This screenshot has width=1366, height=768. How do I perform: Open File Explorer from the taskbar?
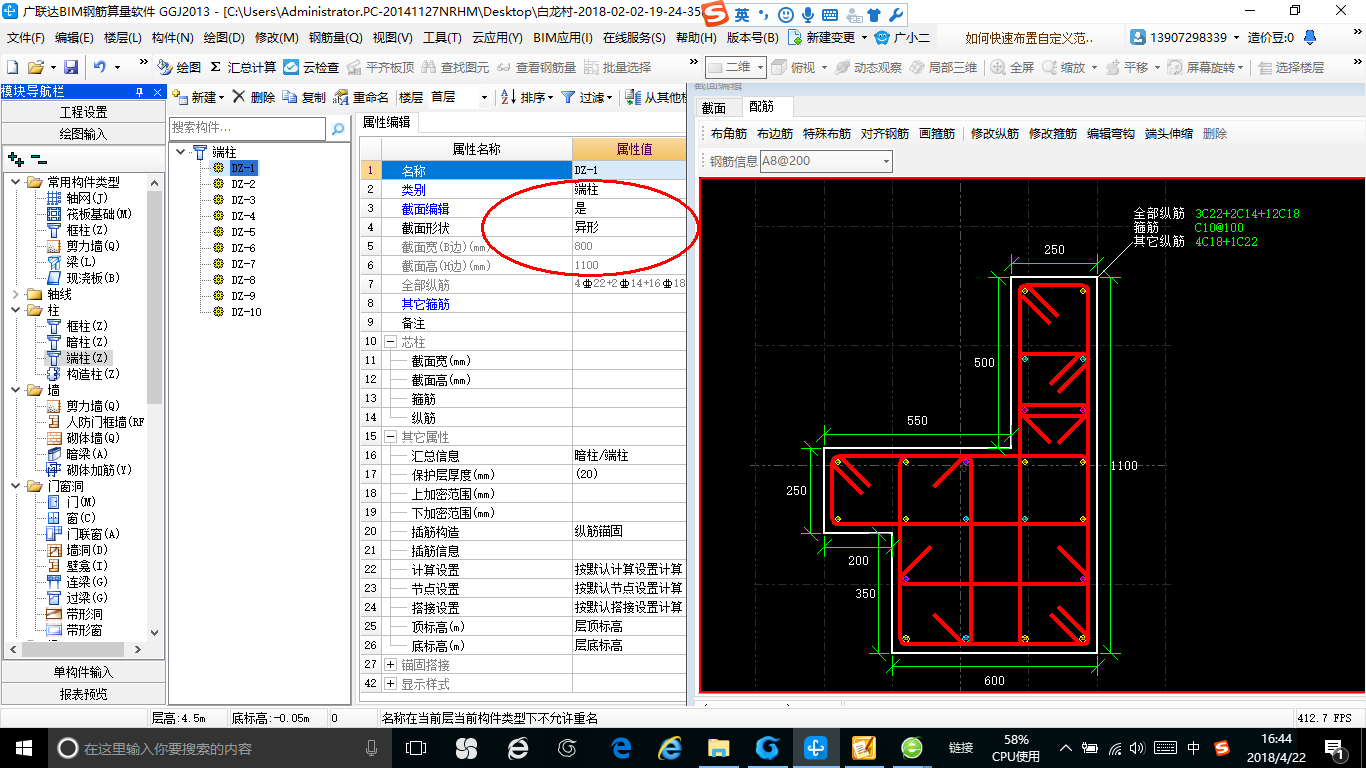click(x=718, y=748)
